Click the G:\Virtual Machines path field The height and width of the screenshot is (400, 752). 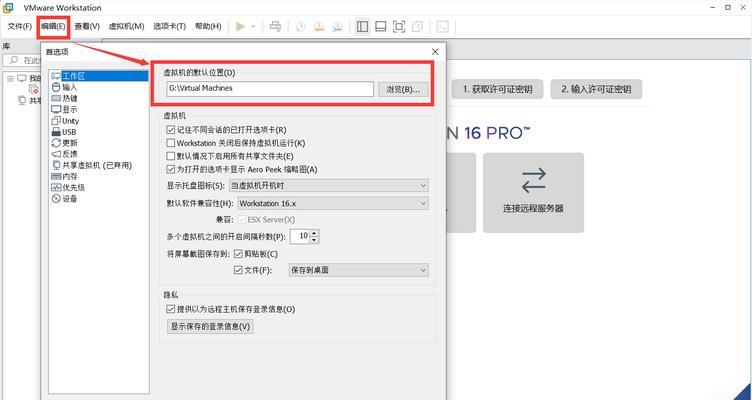270,89
